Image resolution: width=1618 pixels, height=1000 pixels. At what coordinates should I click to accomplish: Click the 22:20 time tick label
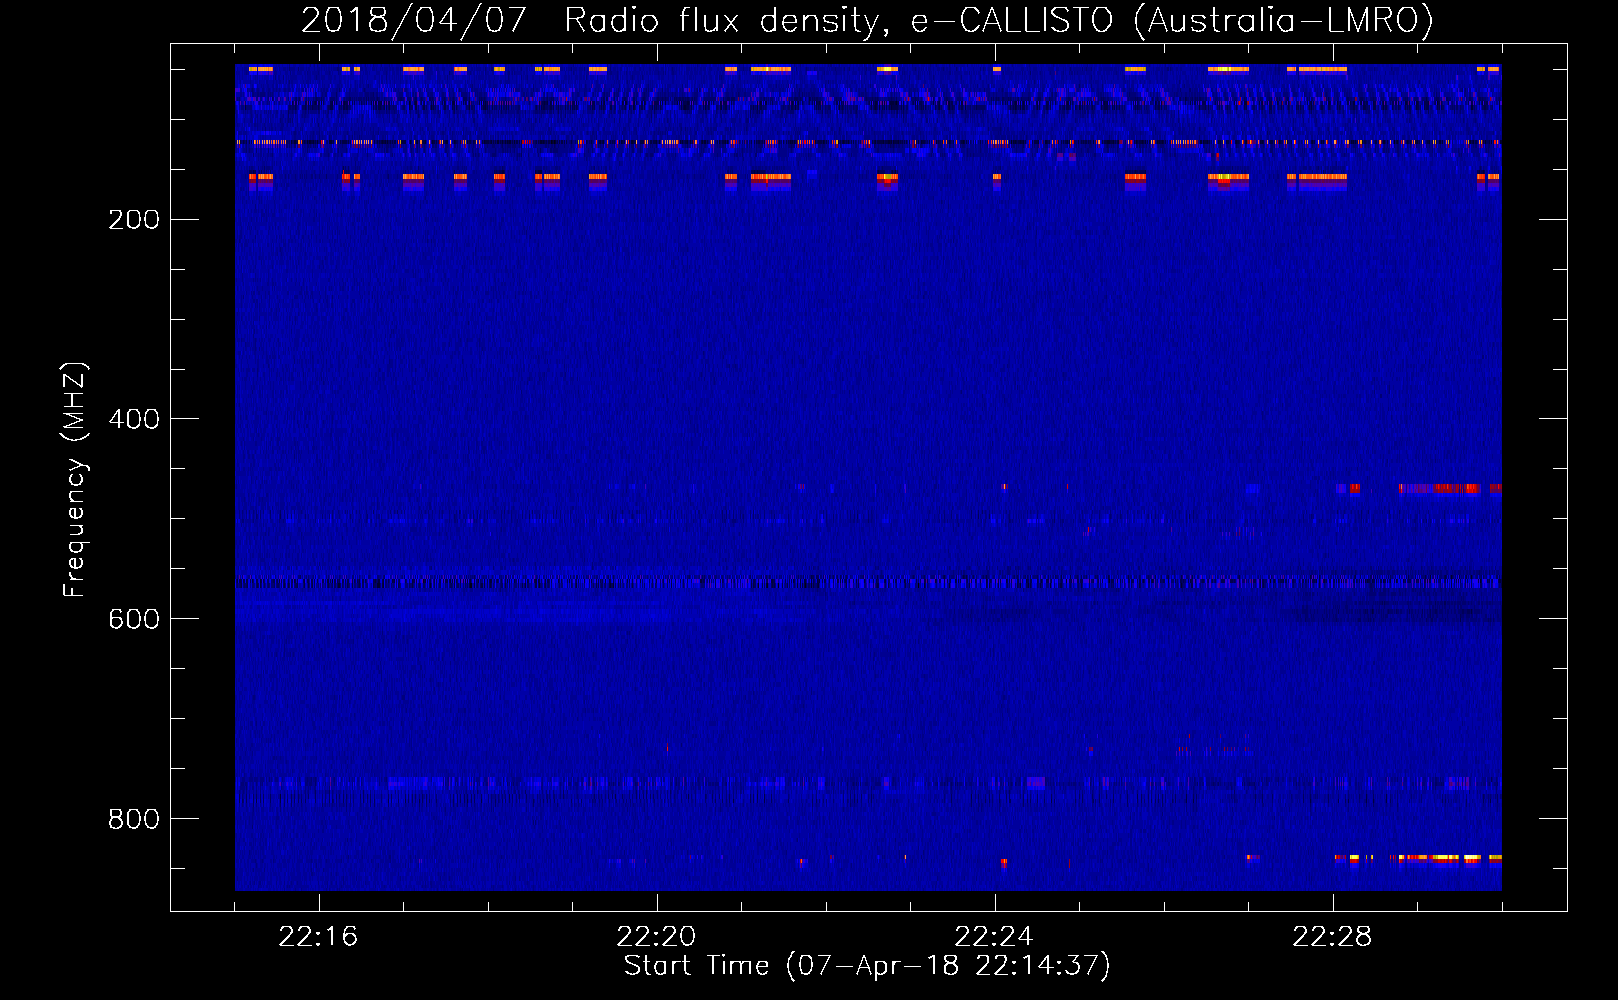(x=656, y=937)
